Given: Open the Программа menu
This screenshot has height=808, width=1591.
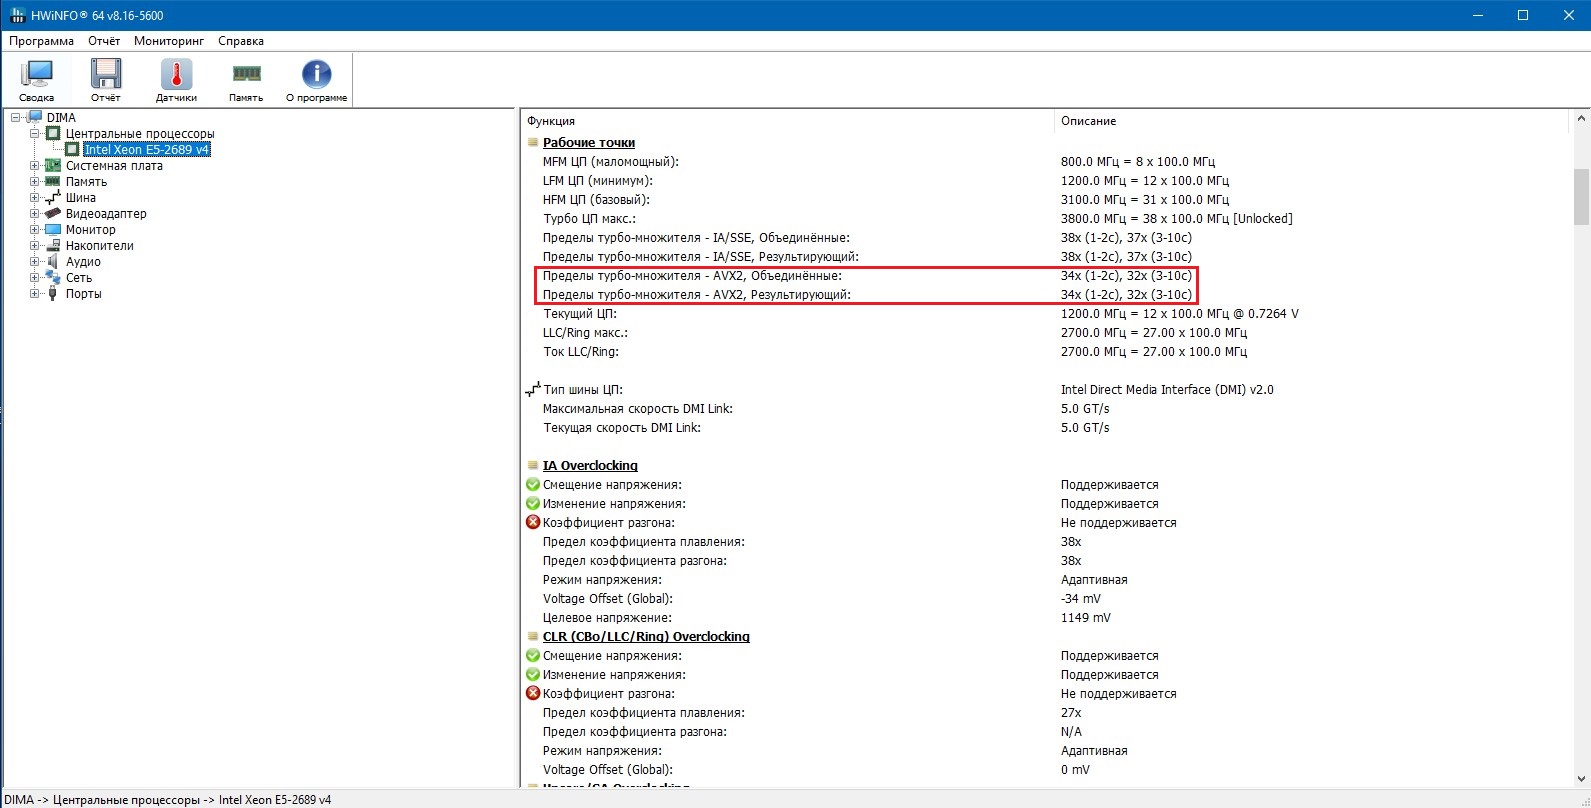Looking at the screenshot, I should (x=42, y=41).
